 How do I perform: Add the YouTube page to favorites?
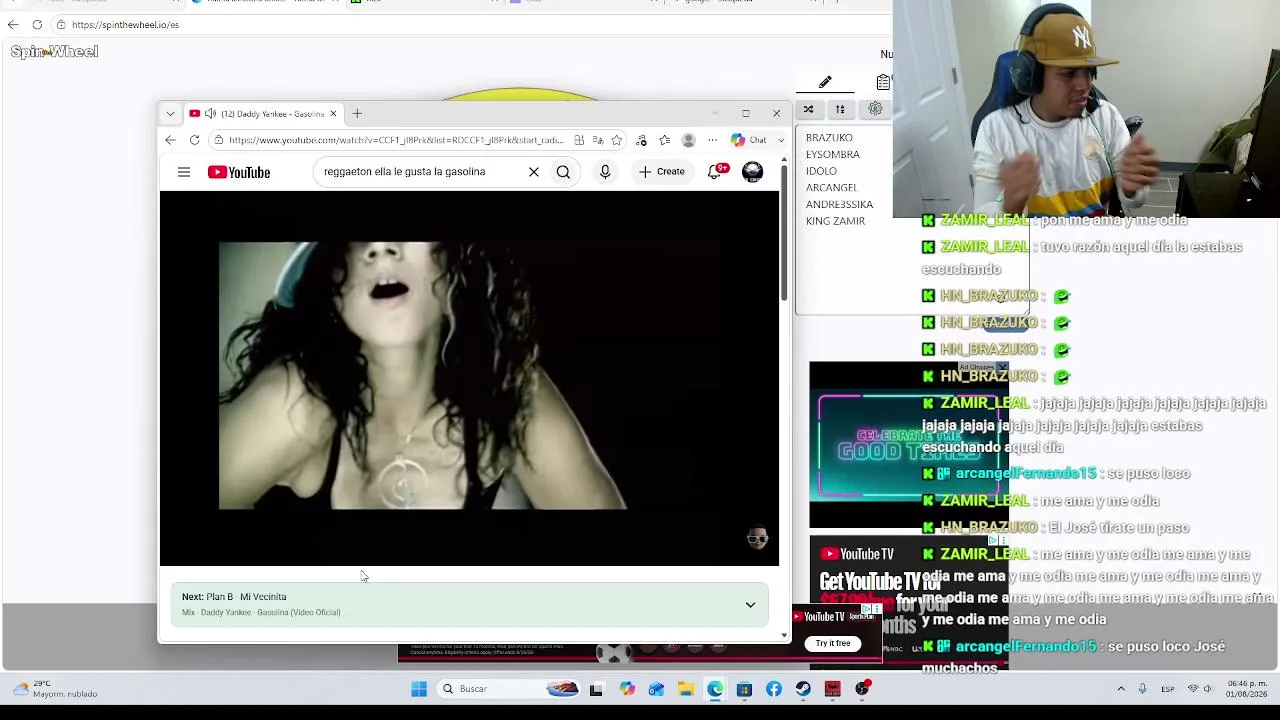click(617, 140)
